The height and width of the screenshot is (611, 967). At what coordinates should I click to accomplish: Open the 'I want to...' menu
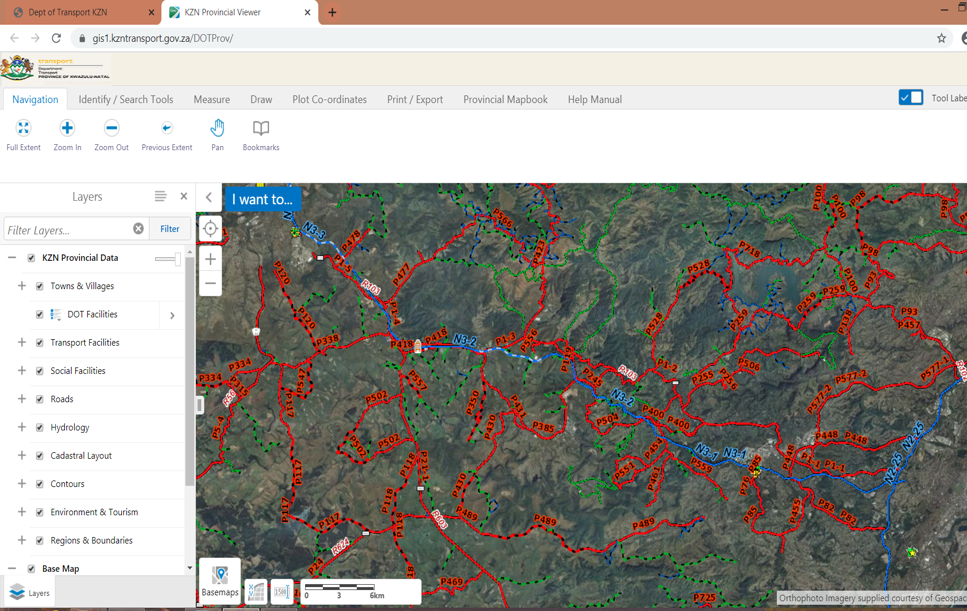coord(263,199)
